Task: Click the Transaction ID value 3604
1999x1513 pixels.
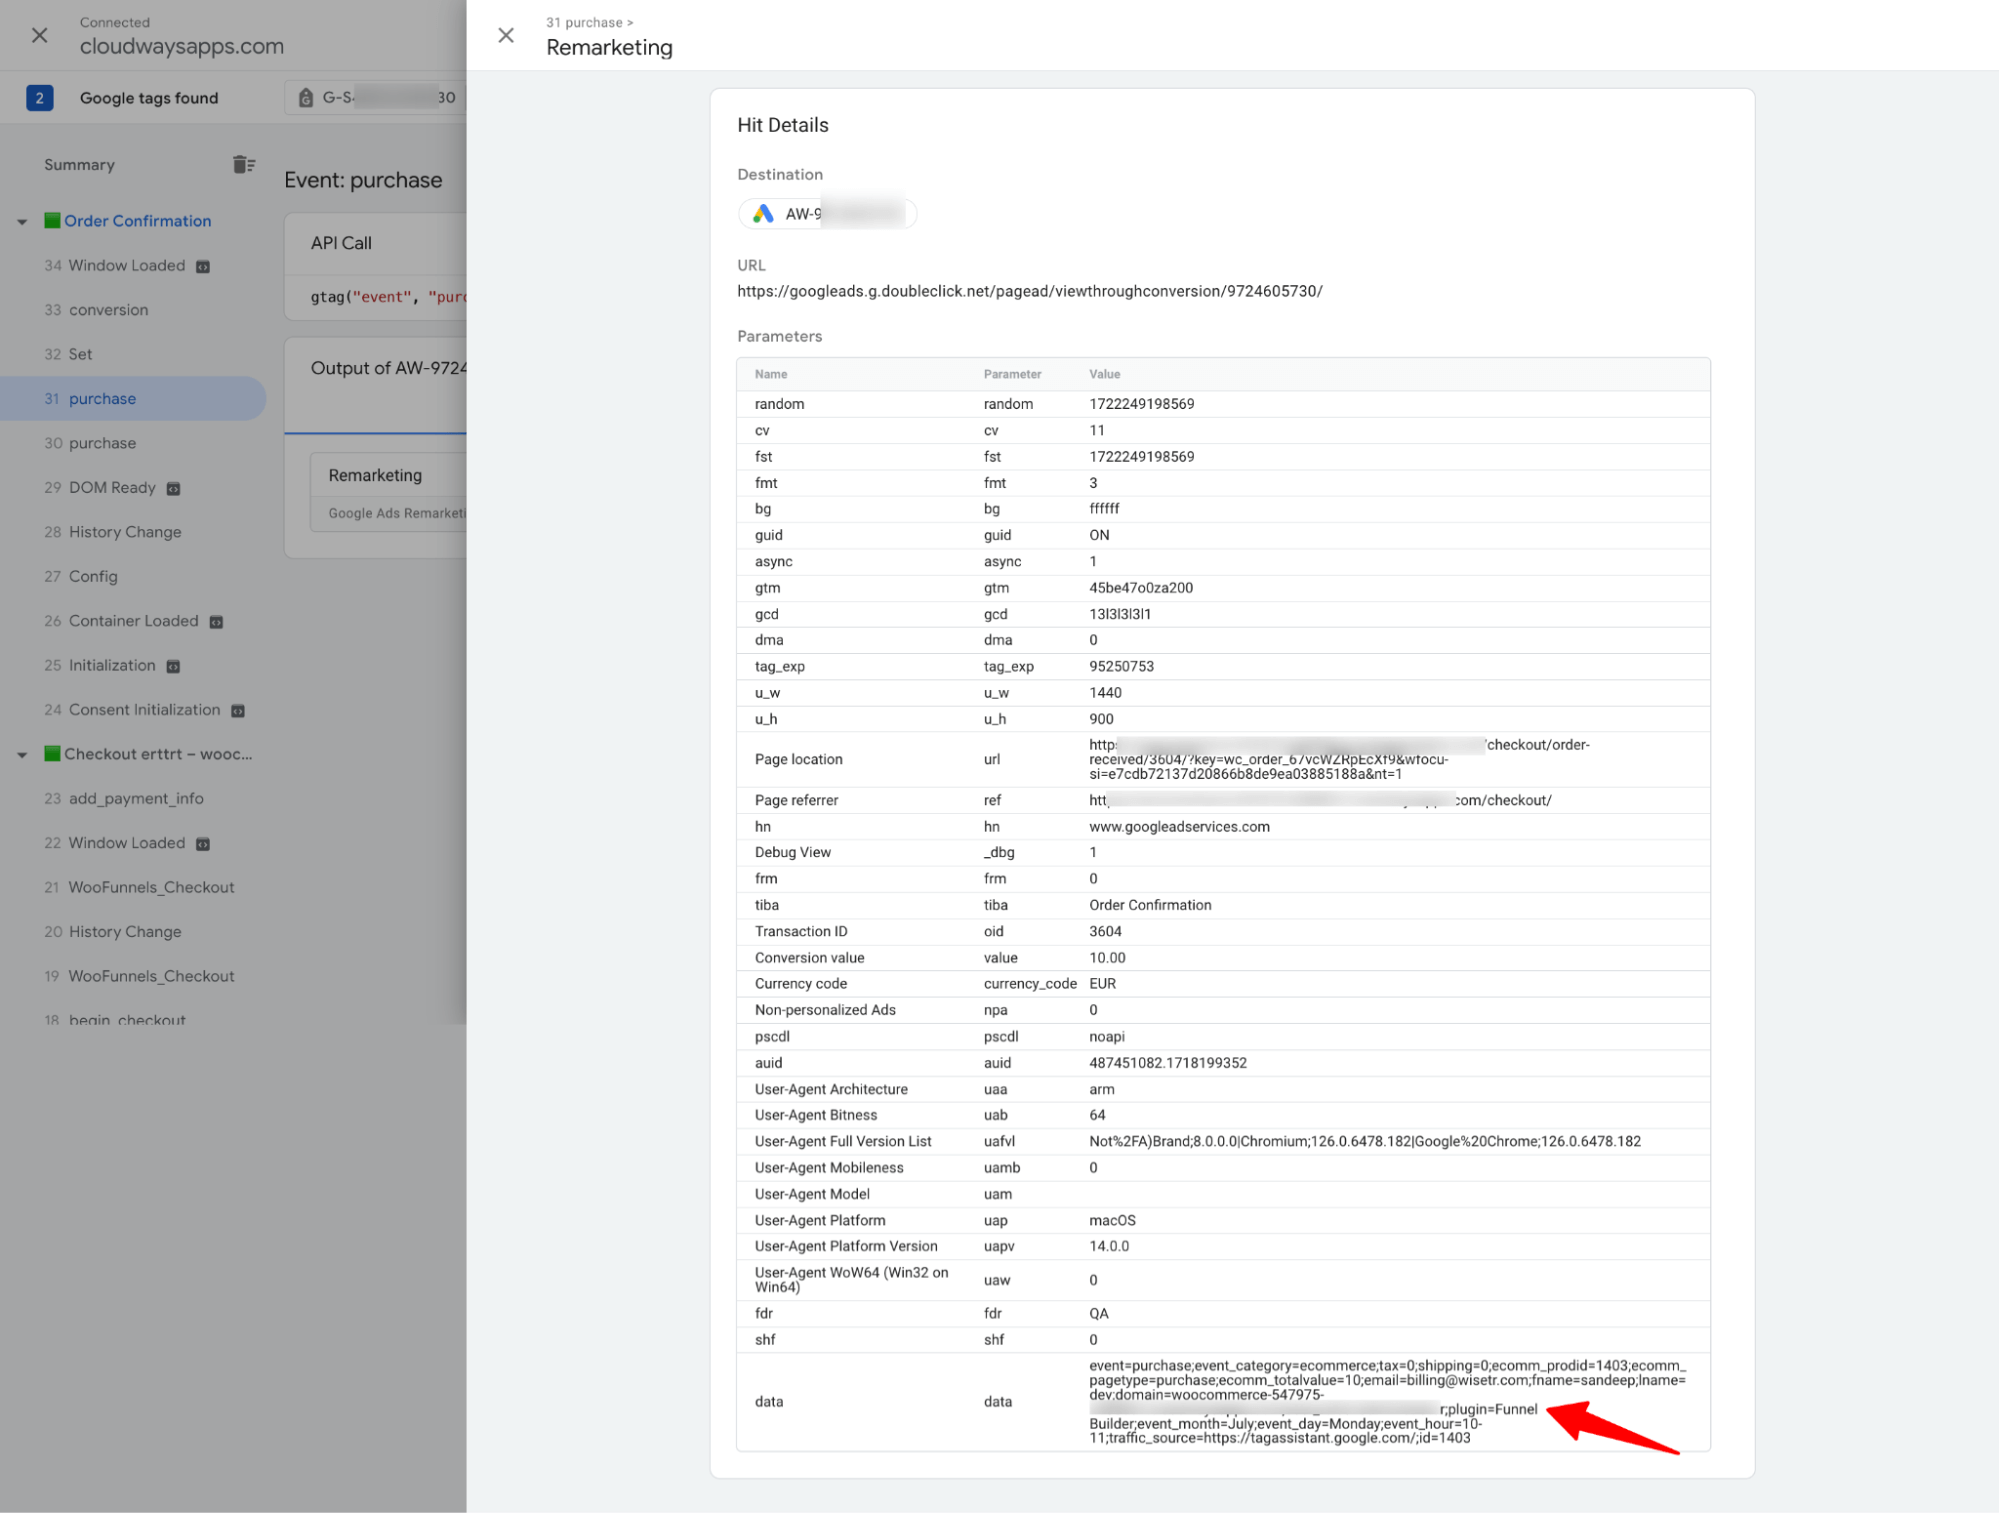Action: 1105,932
